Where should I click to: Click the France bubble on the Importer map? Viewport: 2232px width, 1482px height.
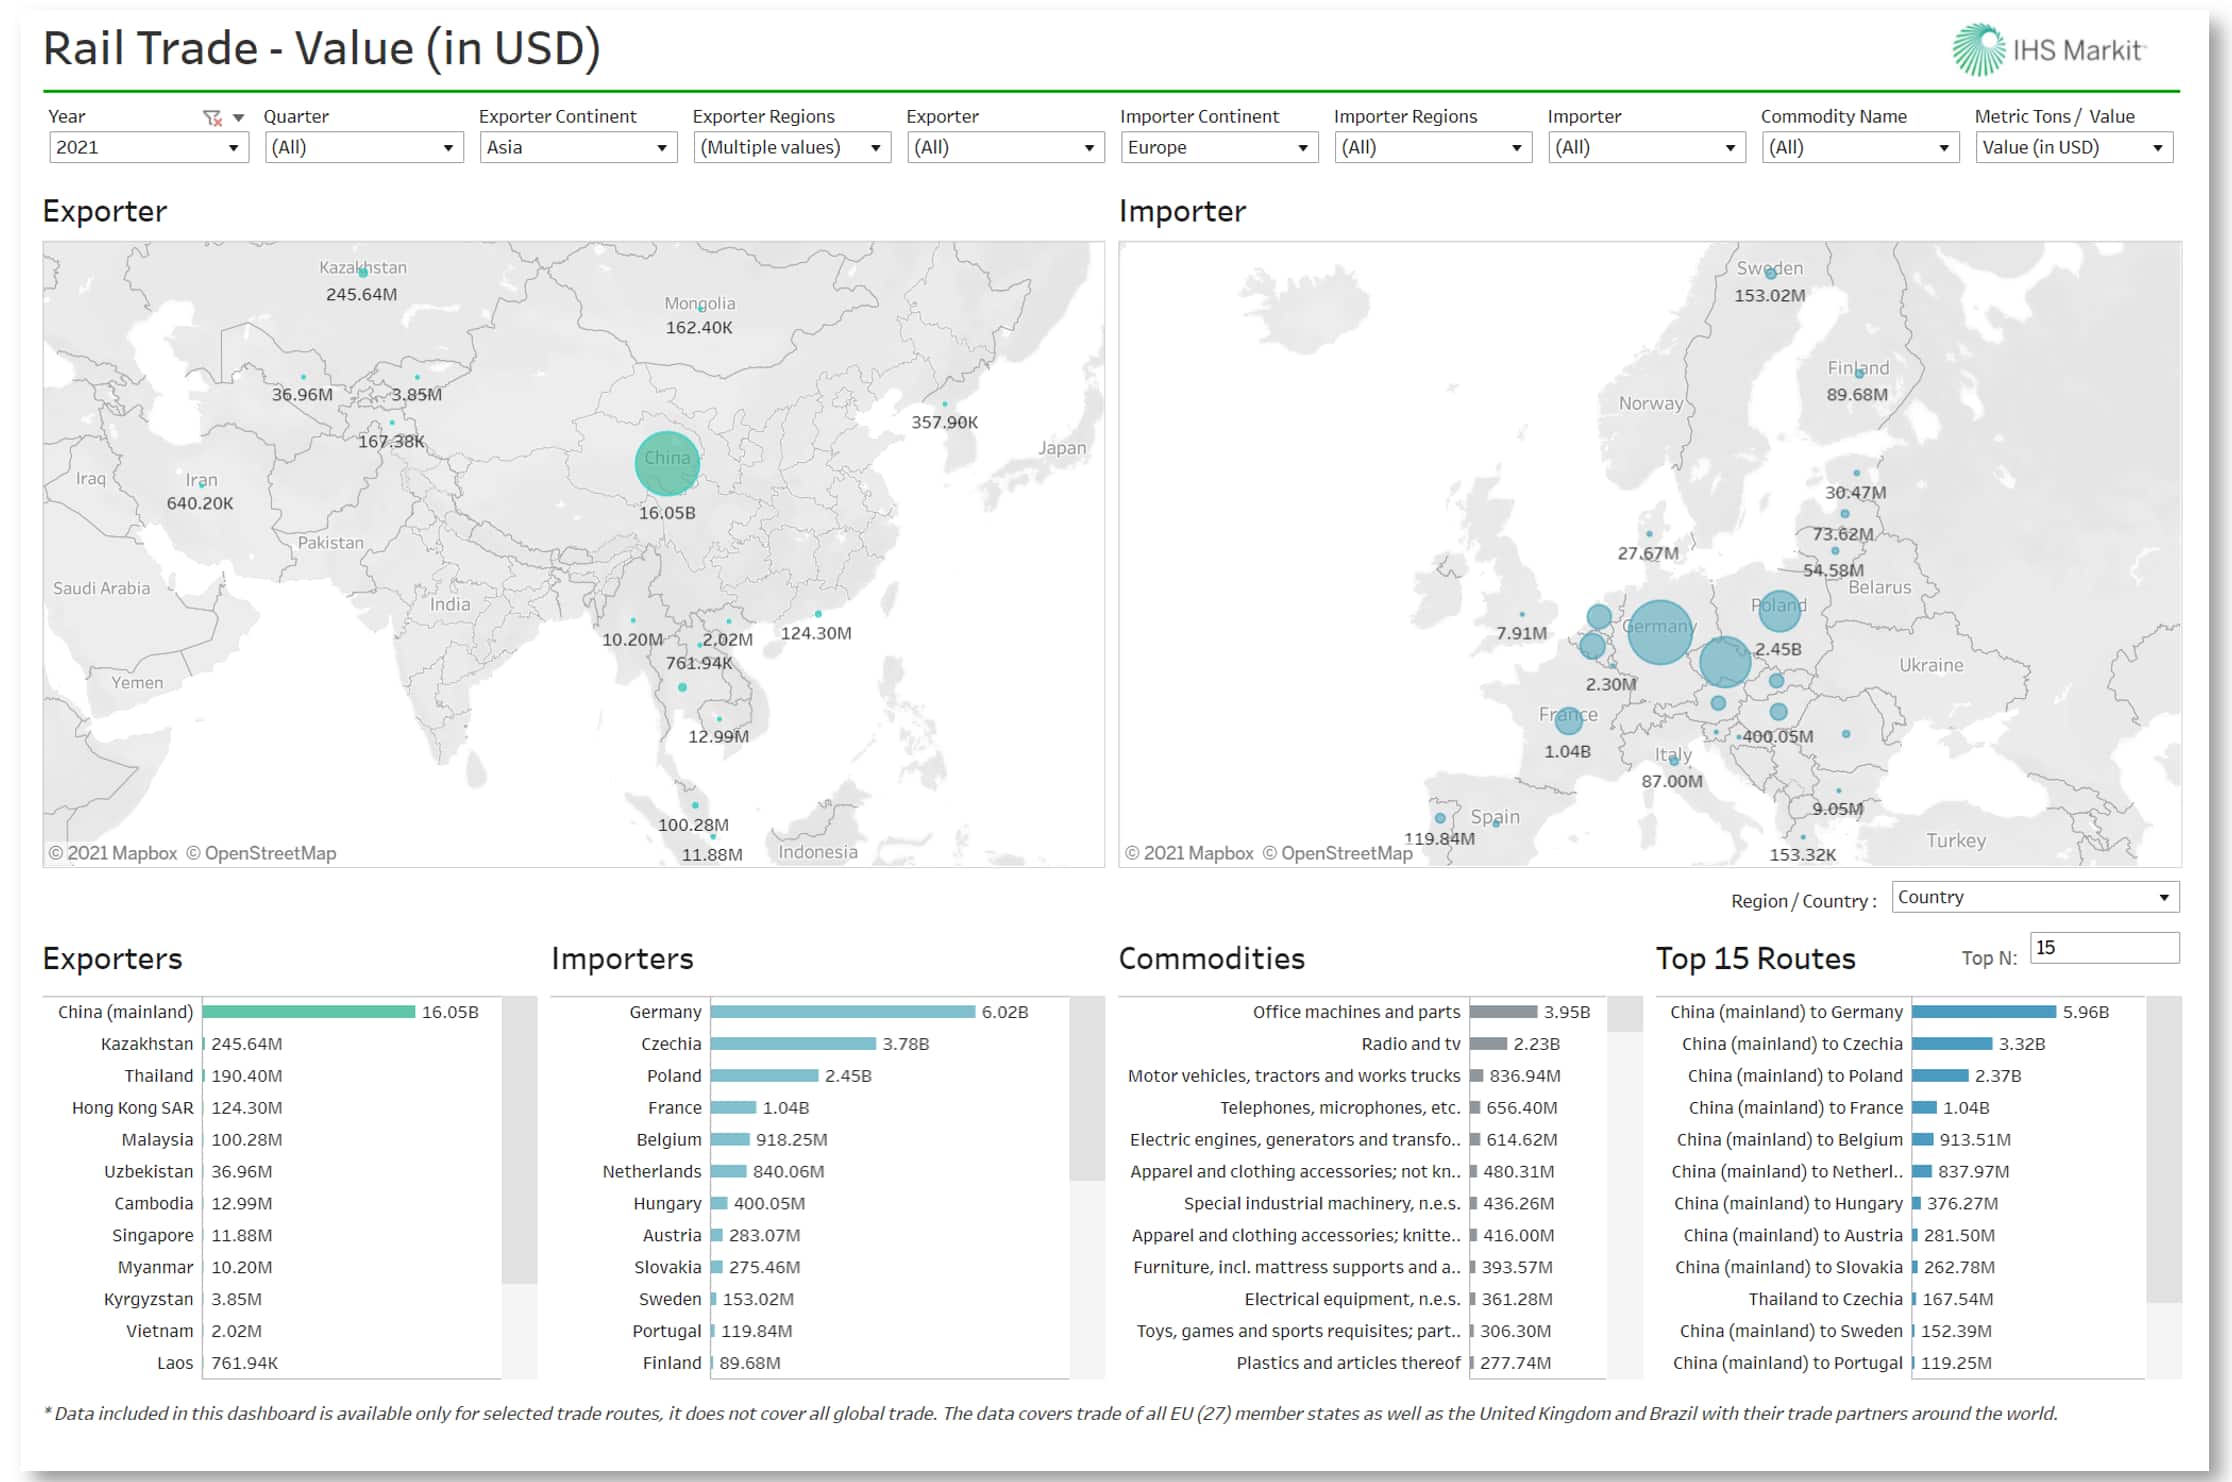tap(1568, 719)
